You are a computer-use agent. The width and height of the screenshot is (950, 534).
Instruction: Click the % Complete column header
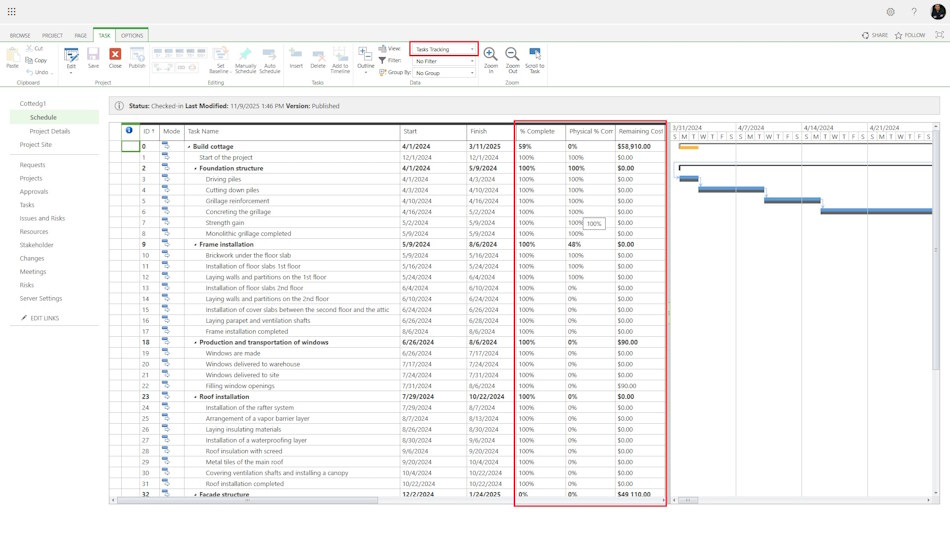point(540,131)
